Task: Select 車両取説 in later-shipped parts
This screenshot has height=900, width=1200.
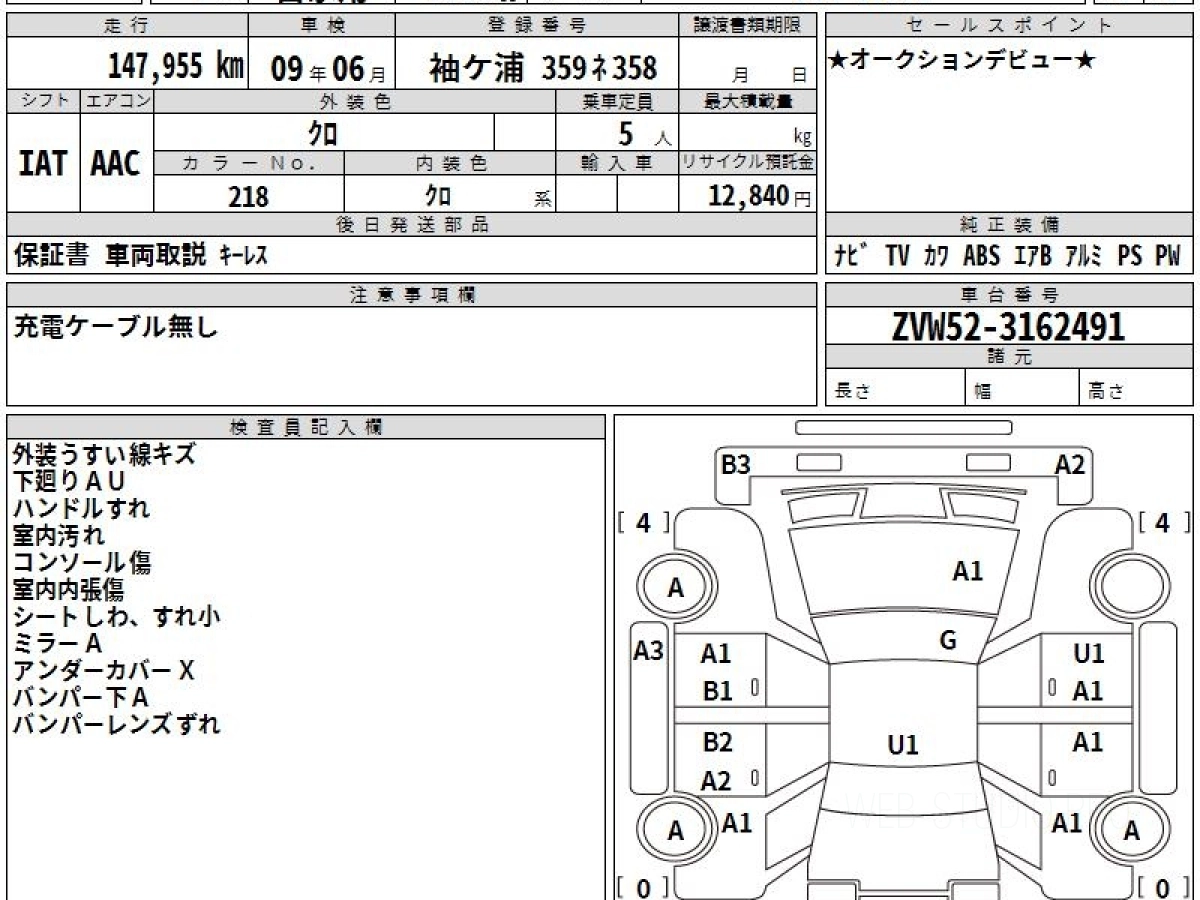Action: 155,256
